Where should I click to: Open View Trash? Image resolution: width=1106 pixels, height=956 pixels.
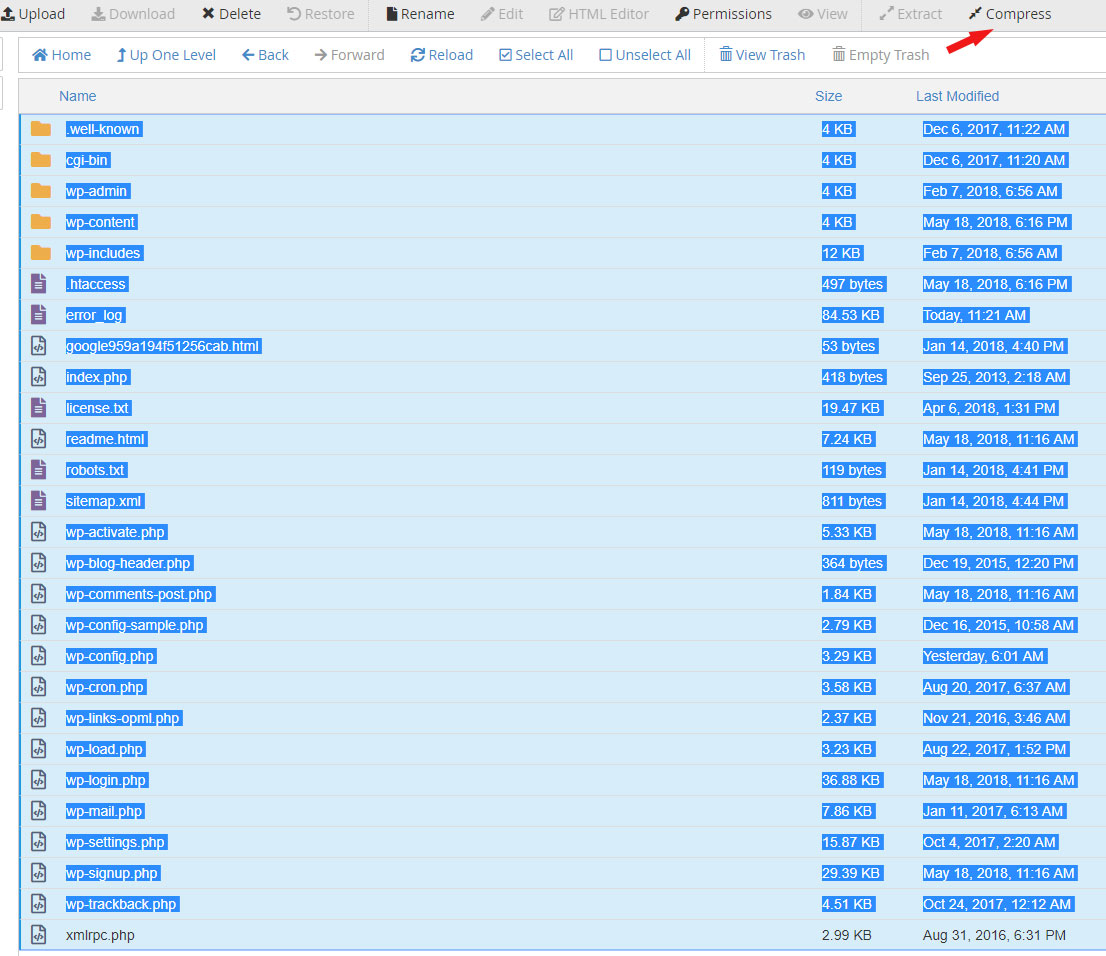click(x=762, y=55)
